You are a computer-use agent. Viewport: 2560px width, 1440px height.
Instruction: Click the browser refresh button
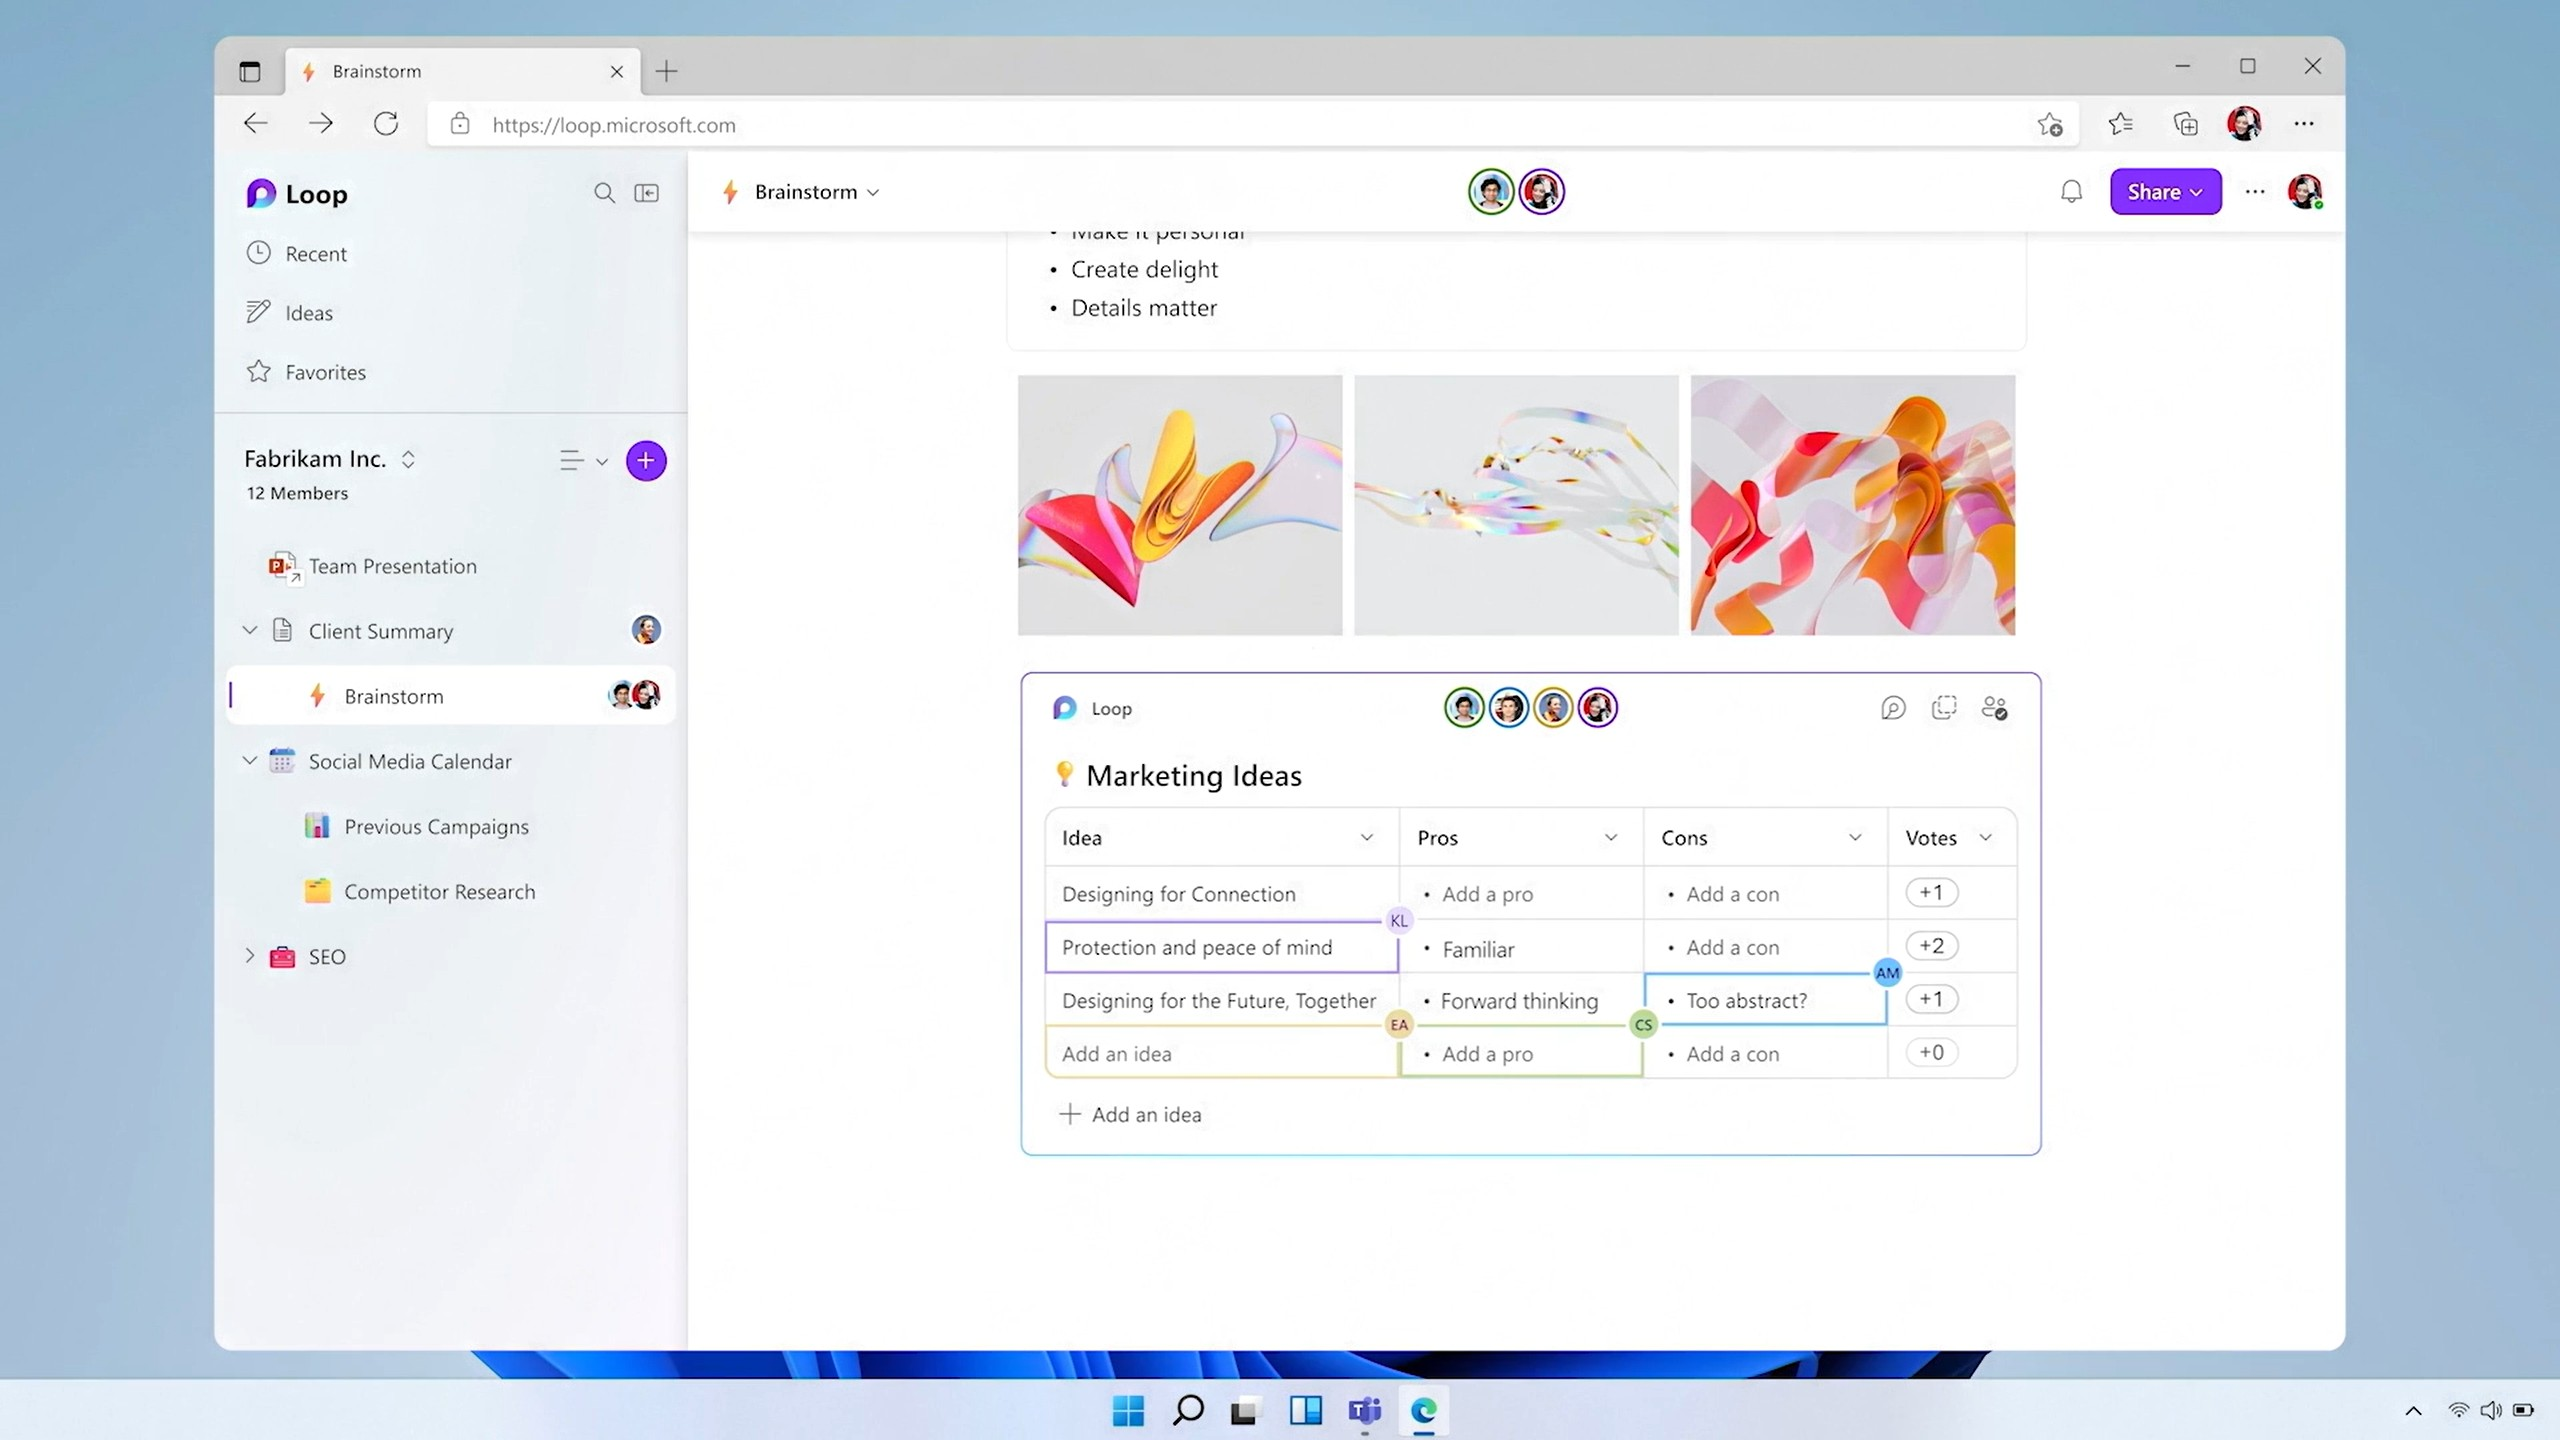point(386,124)
